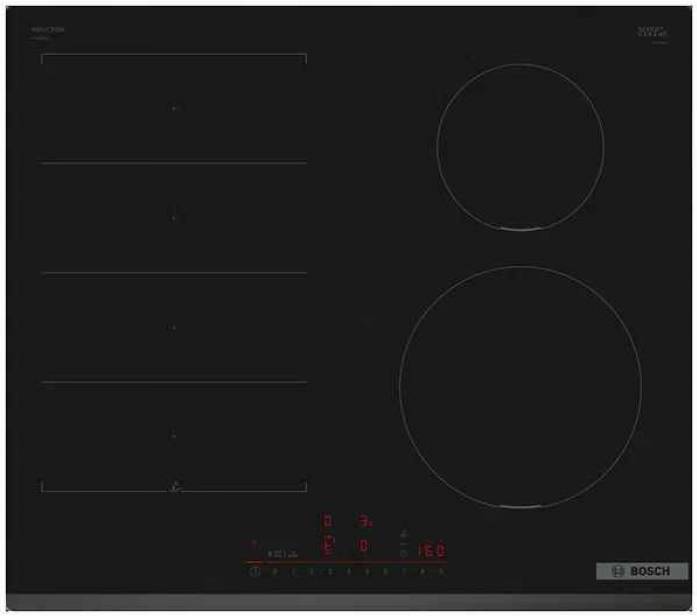The image size is (697, 616).
Task: Select the lower-left red zone display
Action: [x=326, y=546]
